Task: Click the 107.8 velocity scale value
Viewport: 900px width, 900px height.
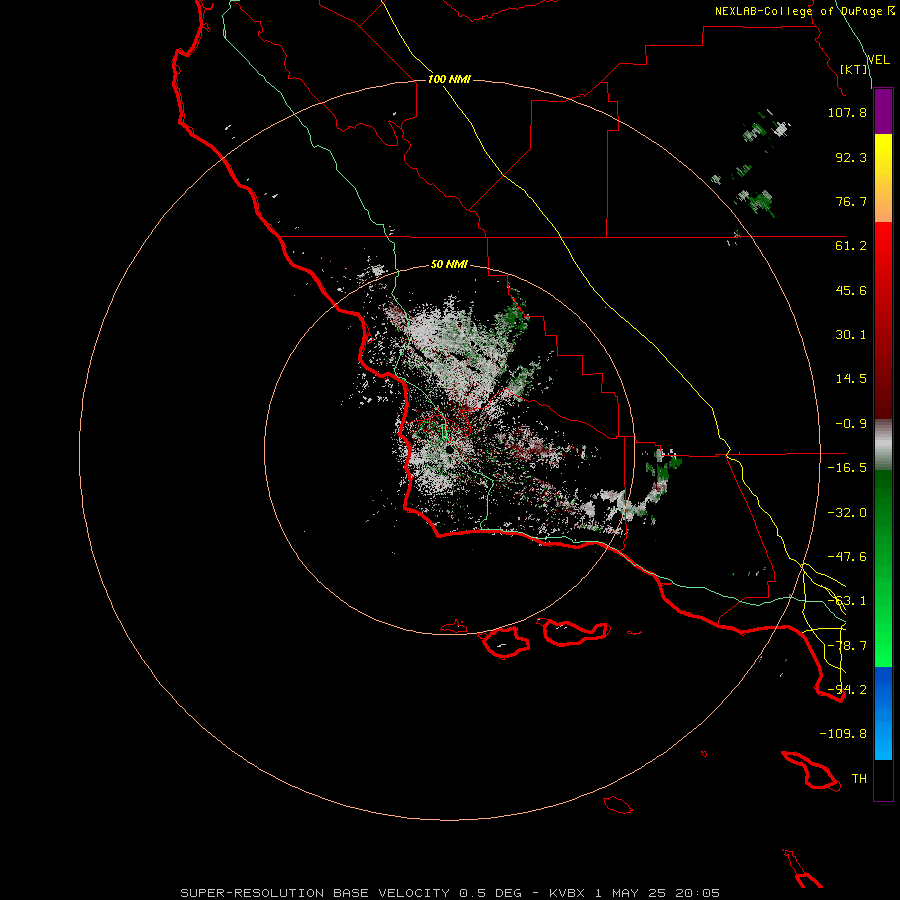Action: [x=847, y=112]
